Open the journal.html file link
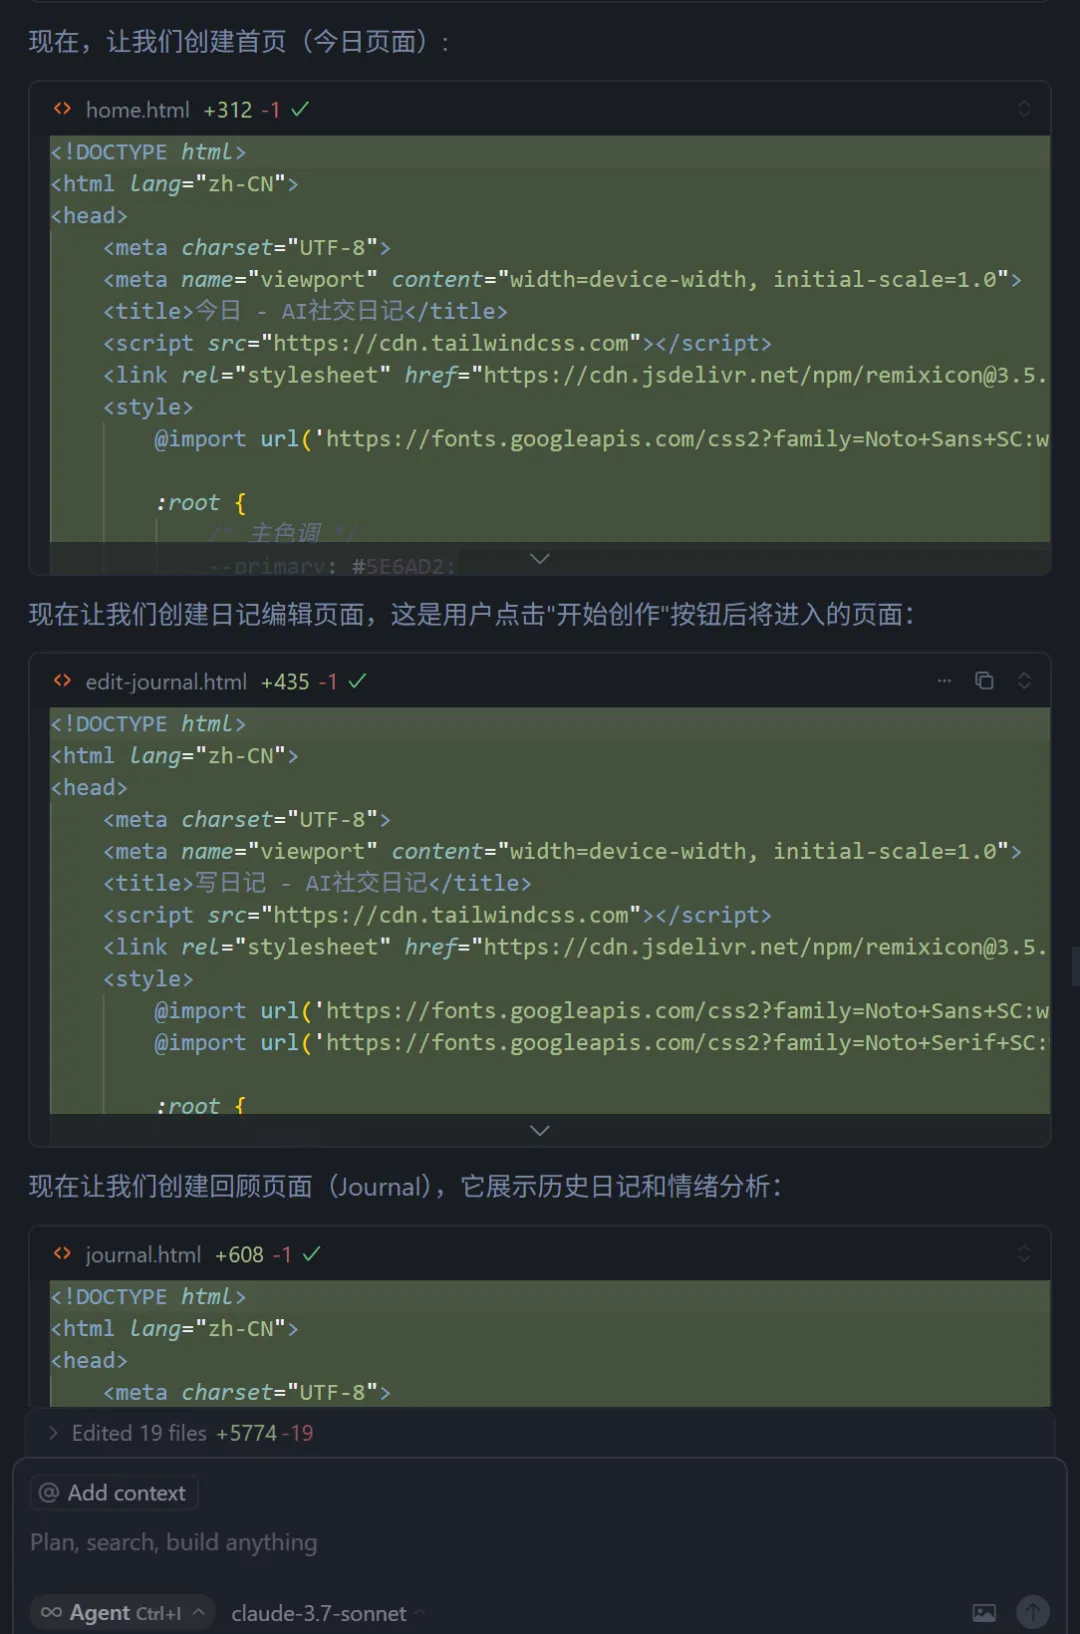Screen dimensions: 1080x1634 pos(143,1255)
